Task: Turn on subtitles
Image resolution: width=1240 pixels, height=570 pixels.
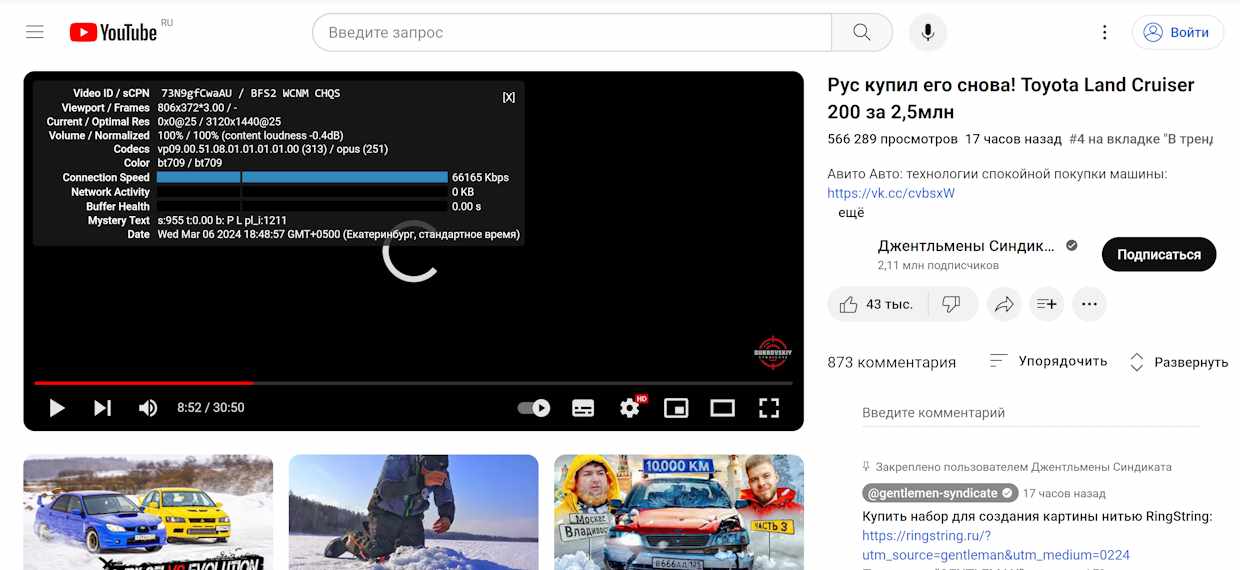Action: 583,407
